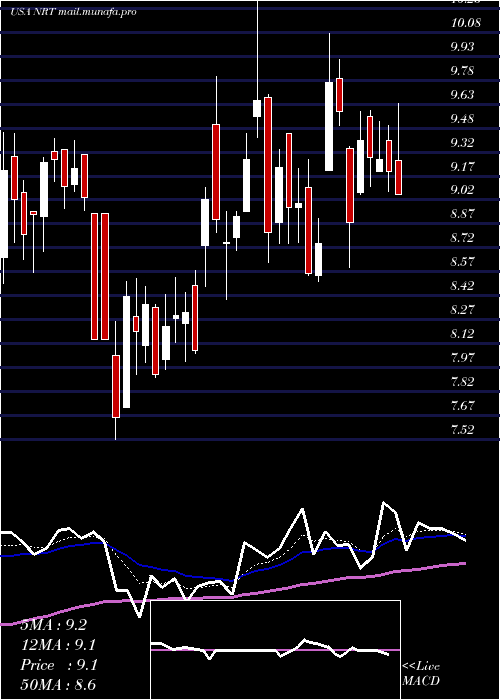500x700 pixels.
Task: Click the 7.82 price axis label
Action: pyautogui.click(x=462, y=382)
